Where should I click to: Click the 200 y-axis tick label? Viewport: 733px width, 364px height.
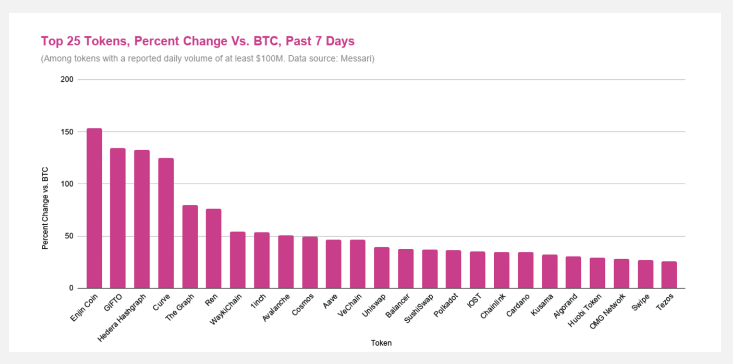pos(68,79)
